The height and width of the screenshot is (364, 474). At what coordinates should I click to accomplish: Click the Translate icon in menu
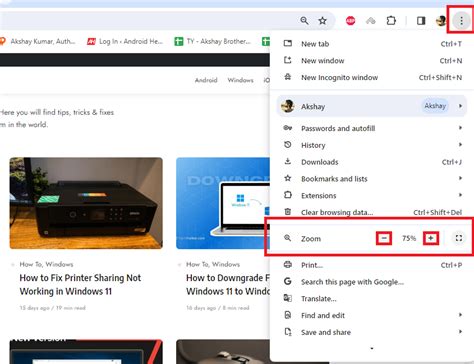tap(288, 298)
